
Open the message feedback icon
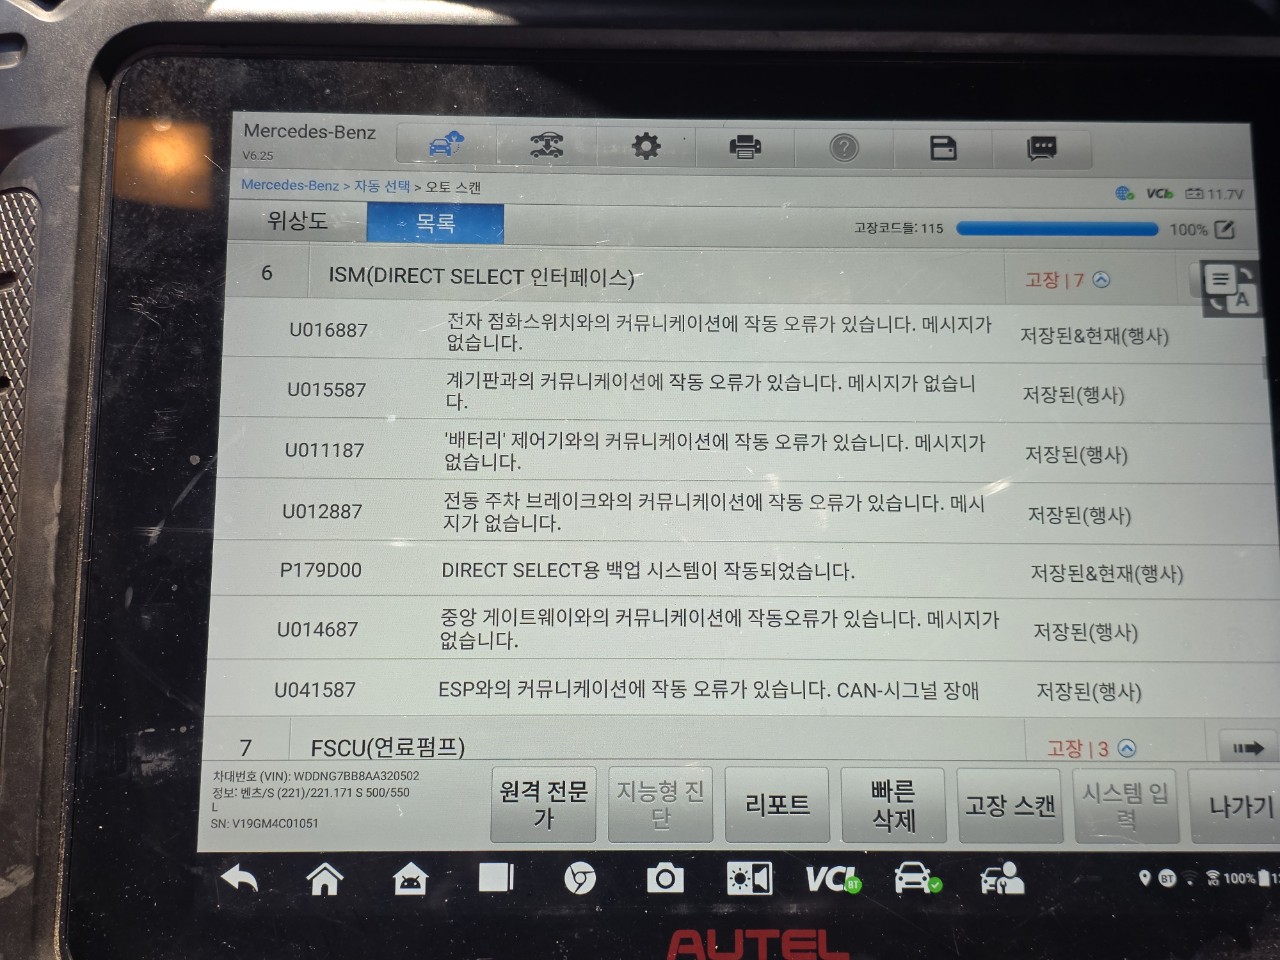click(x=1042, y=149)
